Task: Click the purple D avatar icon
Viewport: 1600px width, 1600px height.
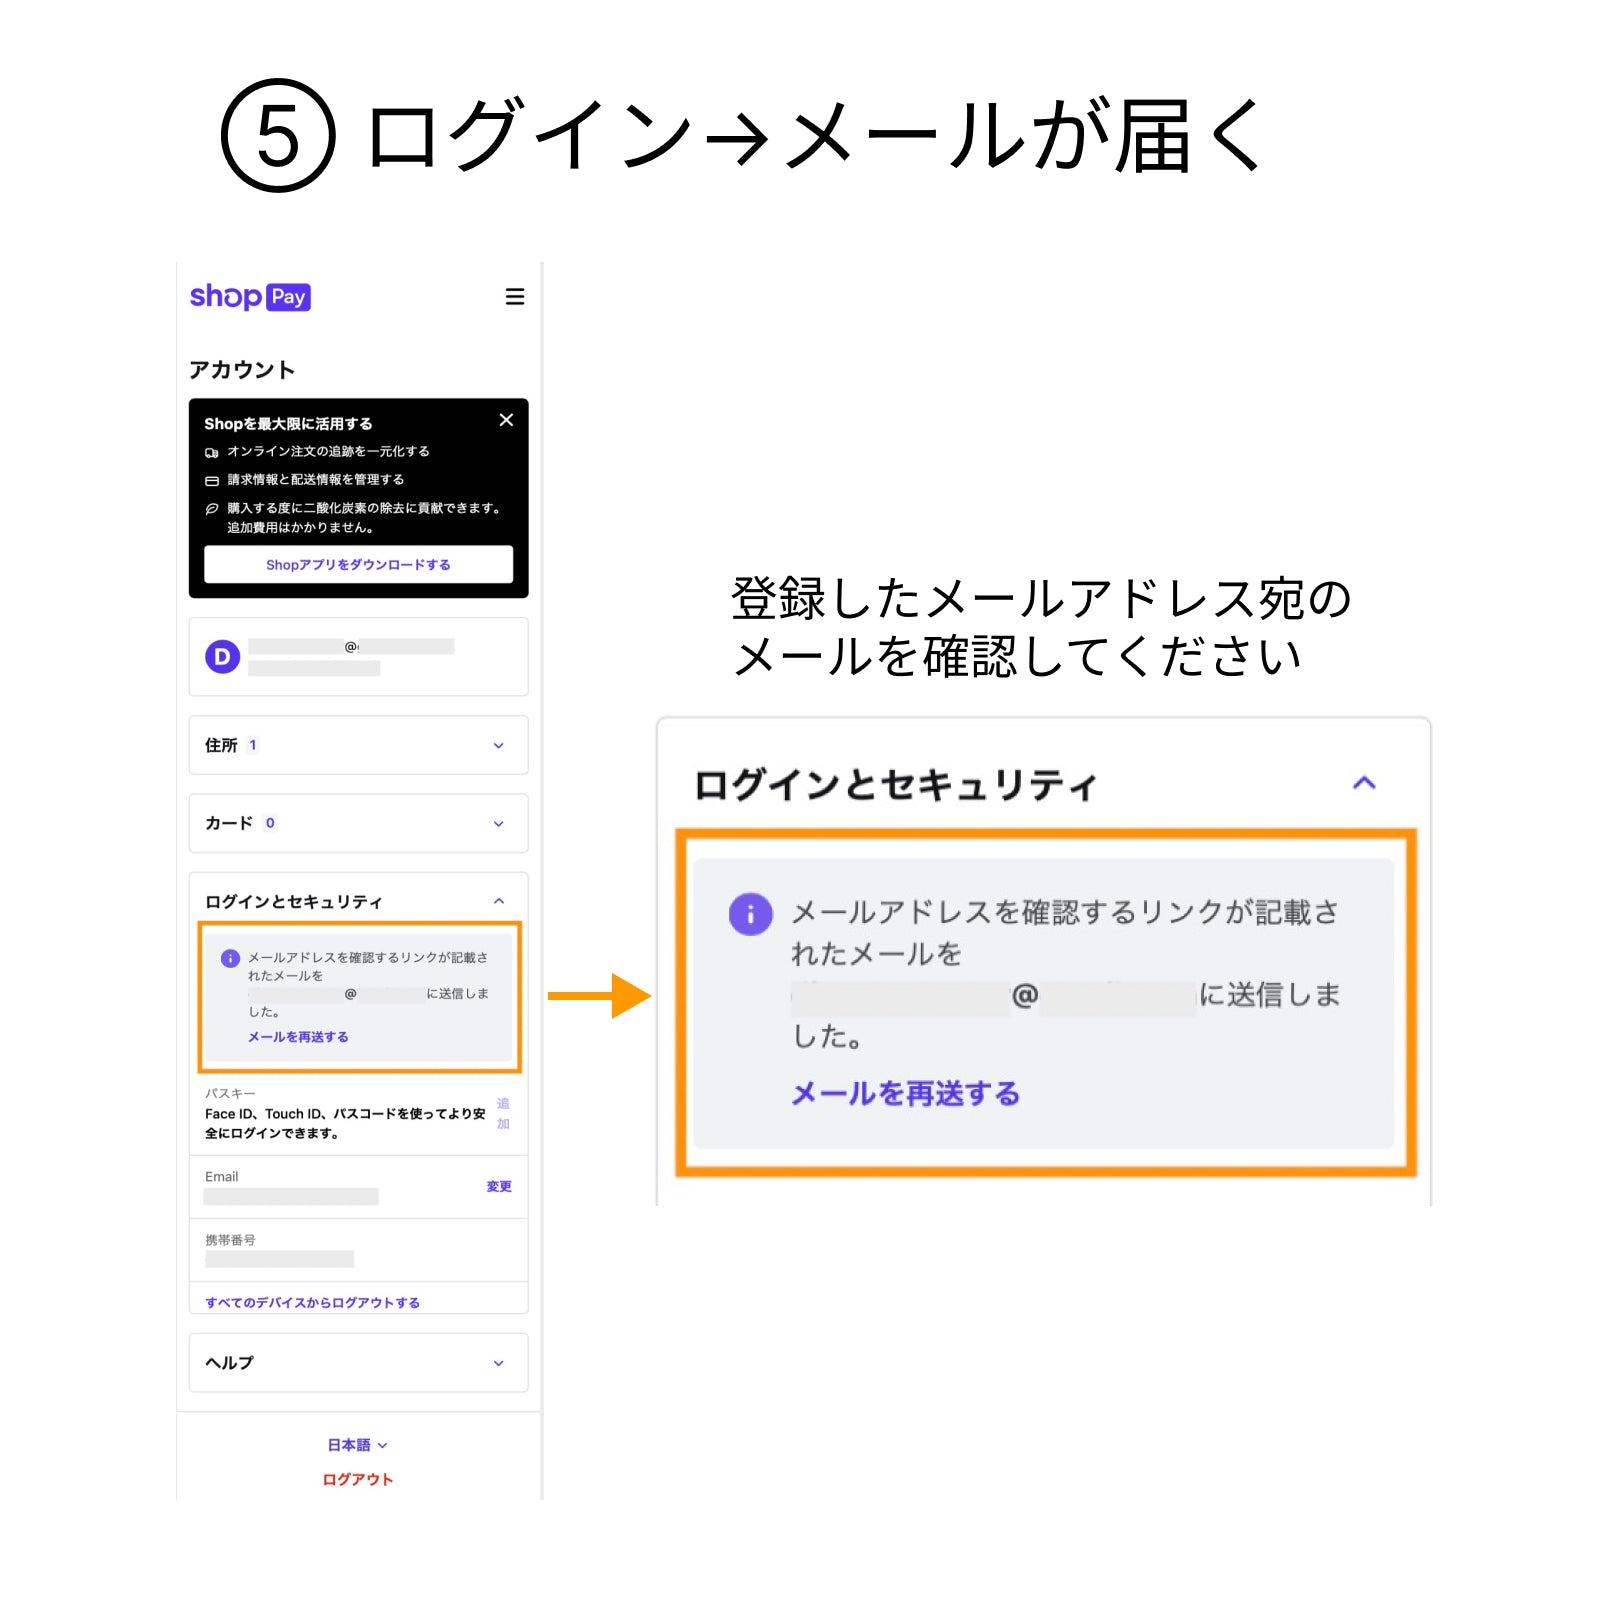Action: (x=222, y=657)
